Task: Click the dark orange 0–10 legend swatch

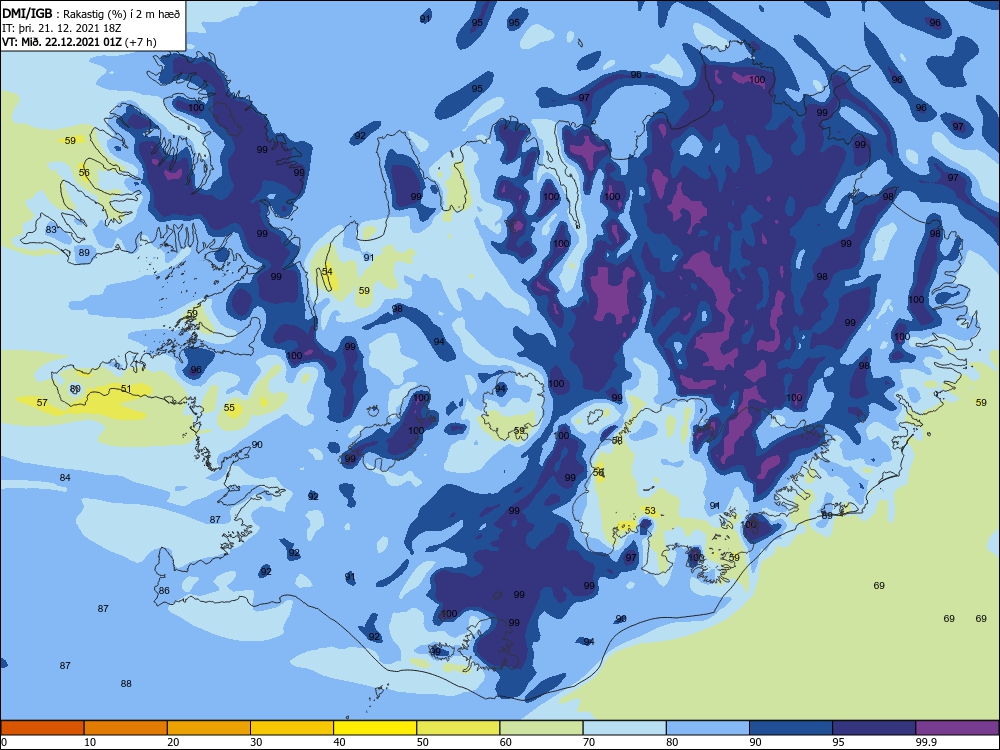Action: [x=42, y=728]
